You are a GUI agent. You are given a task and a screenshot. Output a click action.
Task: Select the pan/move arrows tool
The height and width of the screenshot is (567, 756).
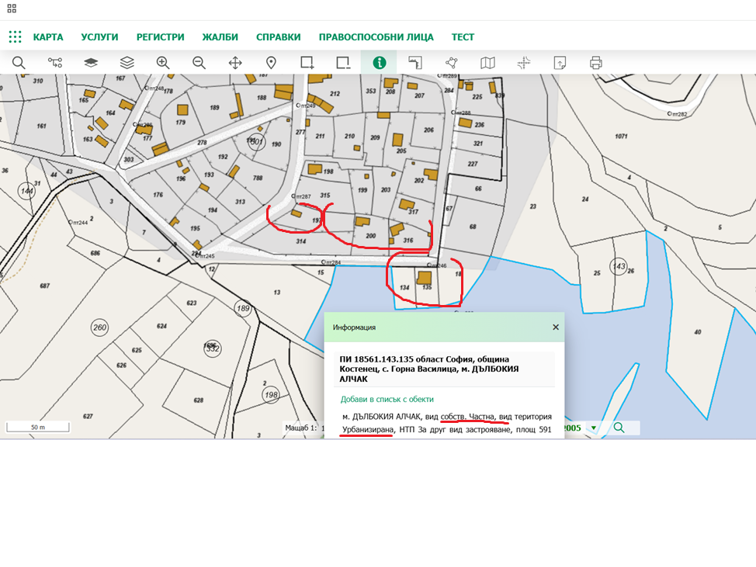point(235,63)
